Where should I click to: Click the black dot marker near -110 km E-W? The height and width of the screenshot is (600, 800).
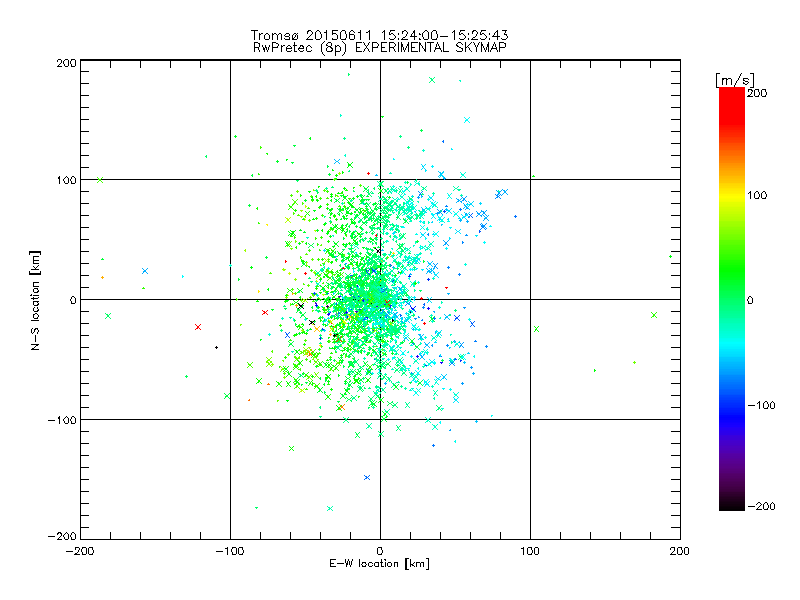point(216,347)
